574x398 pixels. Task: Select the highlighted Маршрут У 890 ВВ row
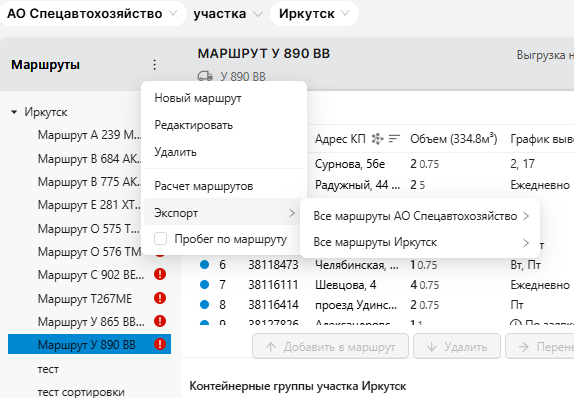(x=89, y=344)
